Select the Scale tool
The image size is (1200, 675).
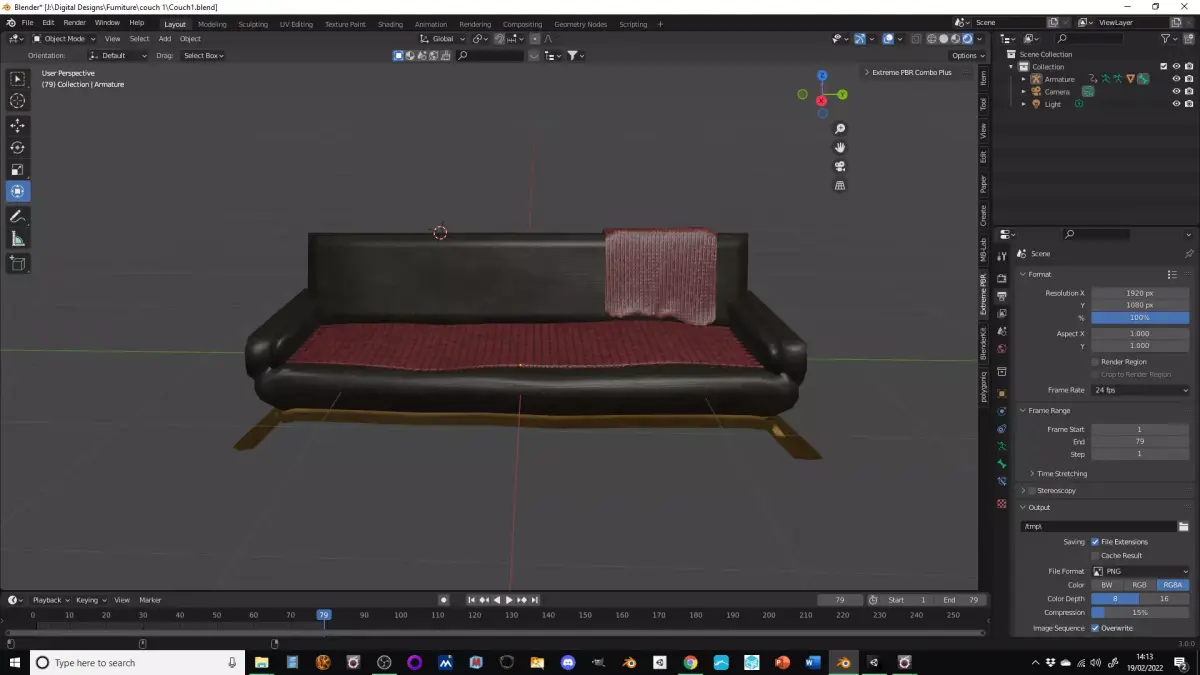(17, 169)
